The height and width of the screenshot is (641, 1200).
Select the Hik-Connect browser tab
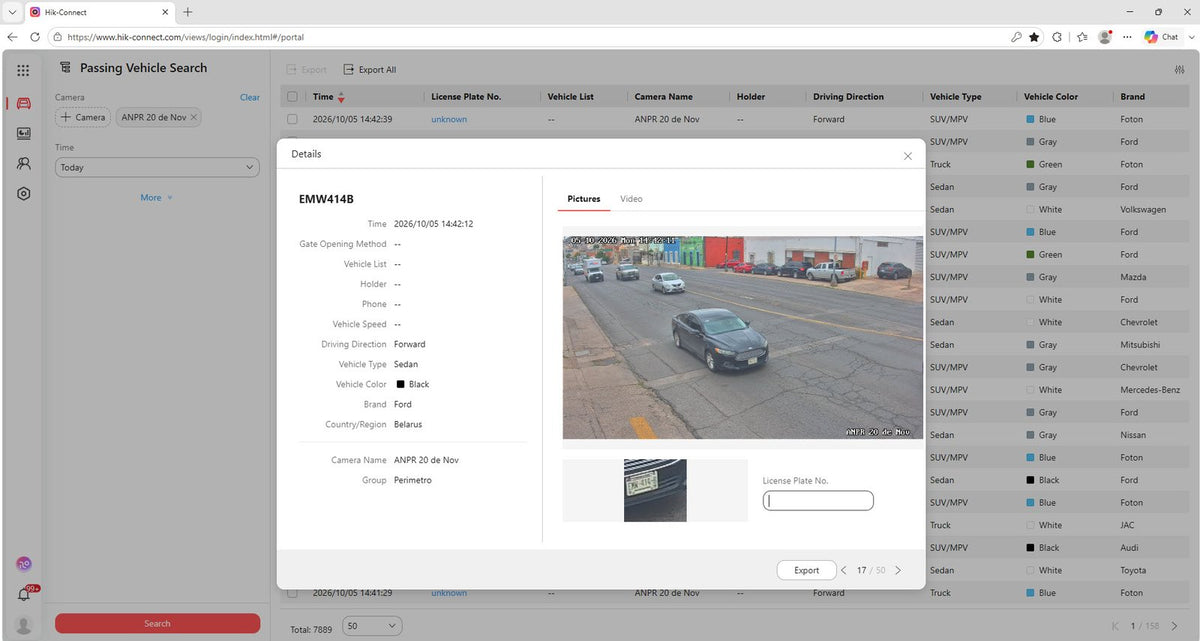pos(98,12)
